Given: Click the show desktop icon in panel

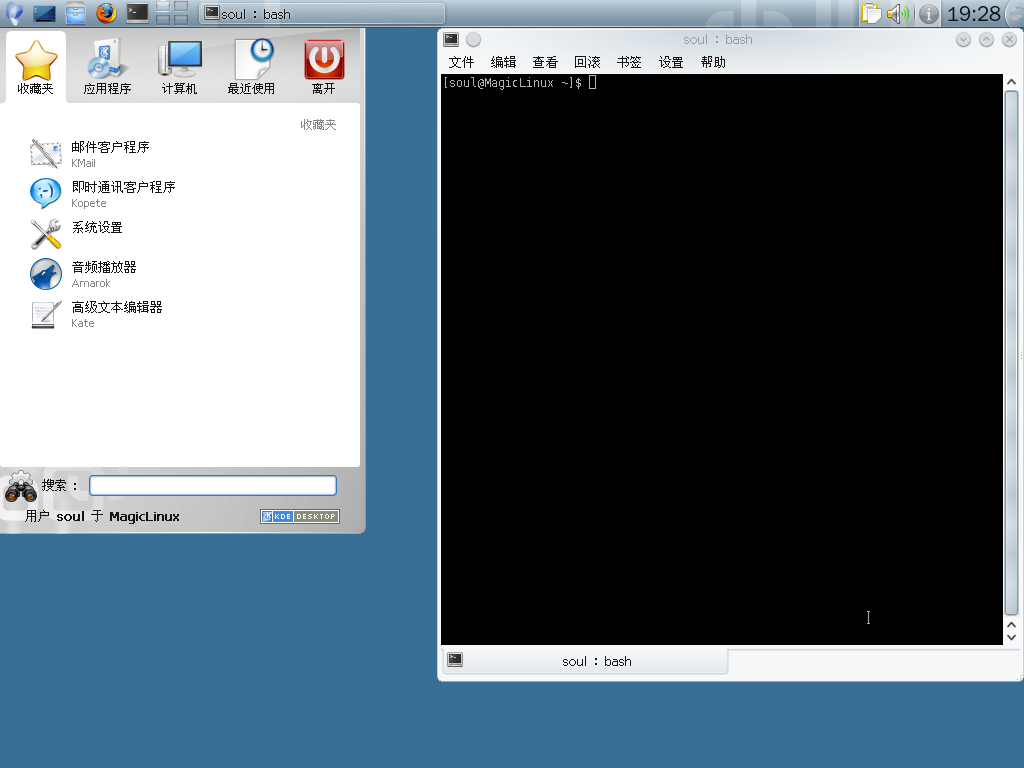Looking at the screenshot, I should coord(44,13).
